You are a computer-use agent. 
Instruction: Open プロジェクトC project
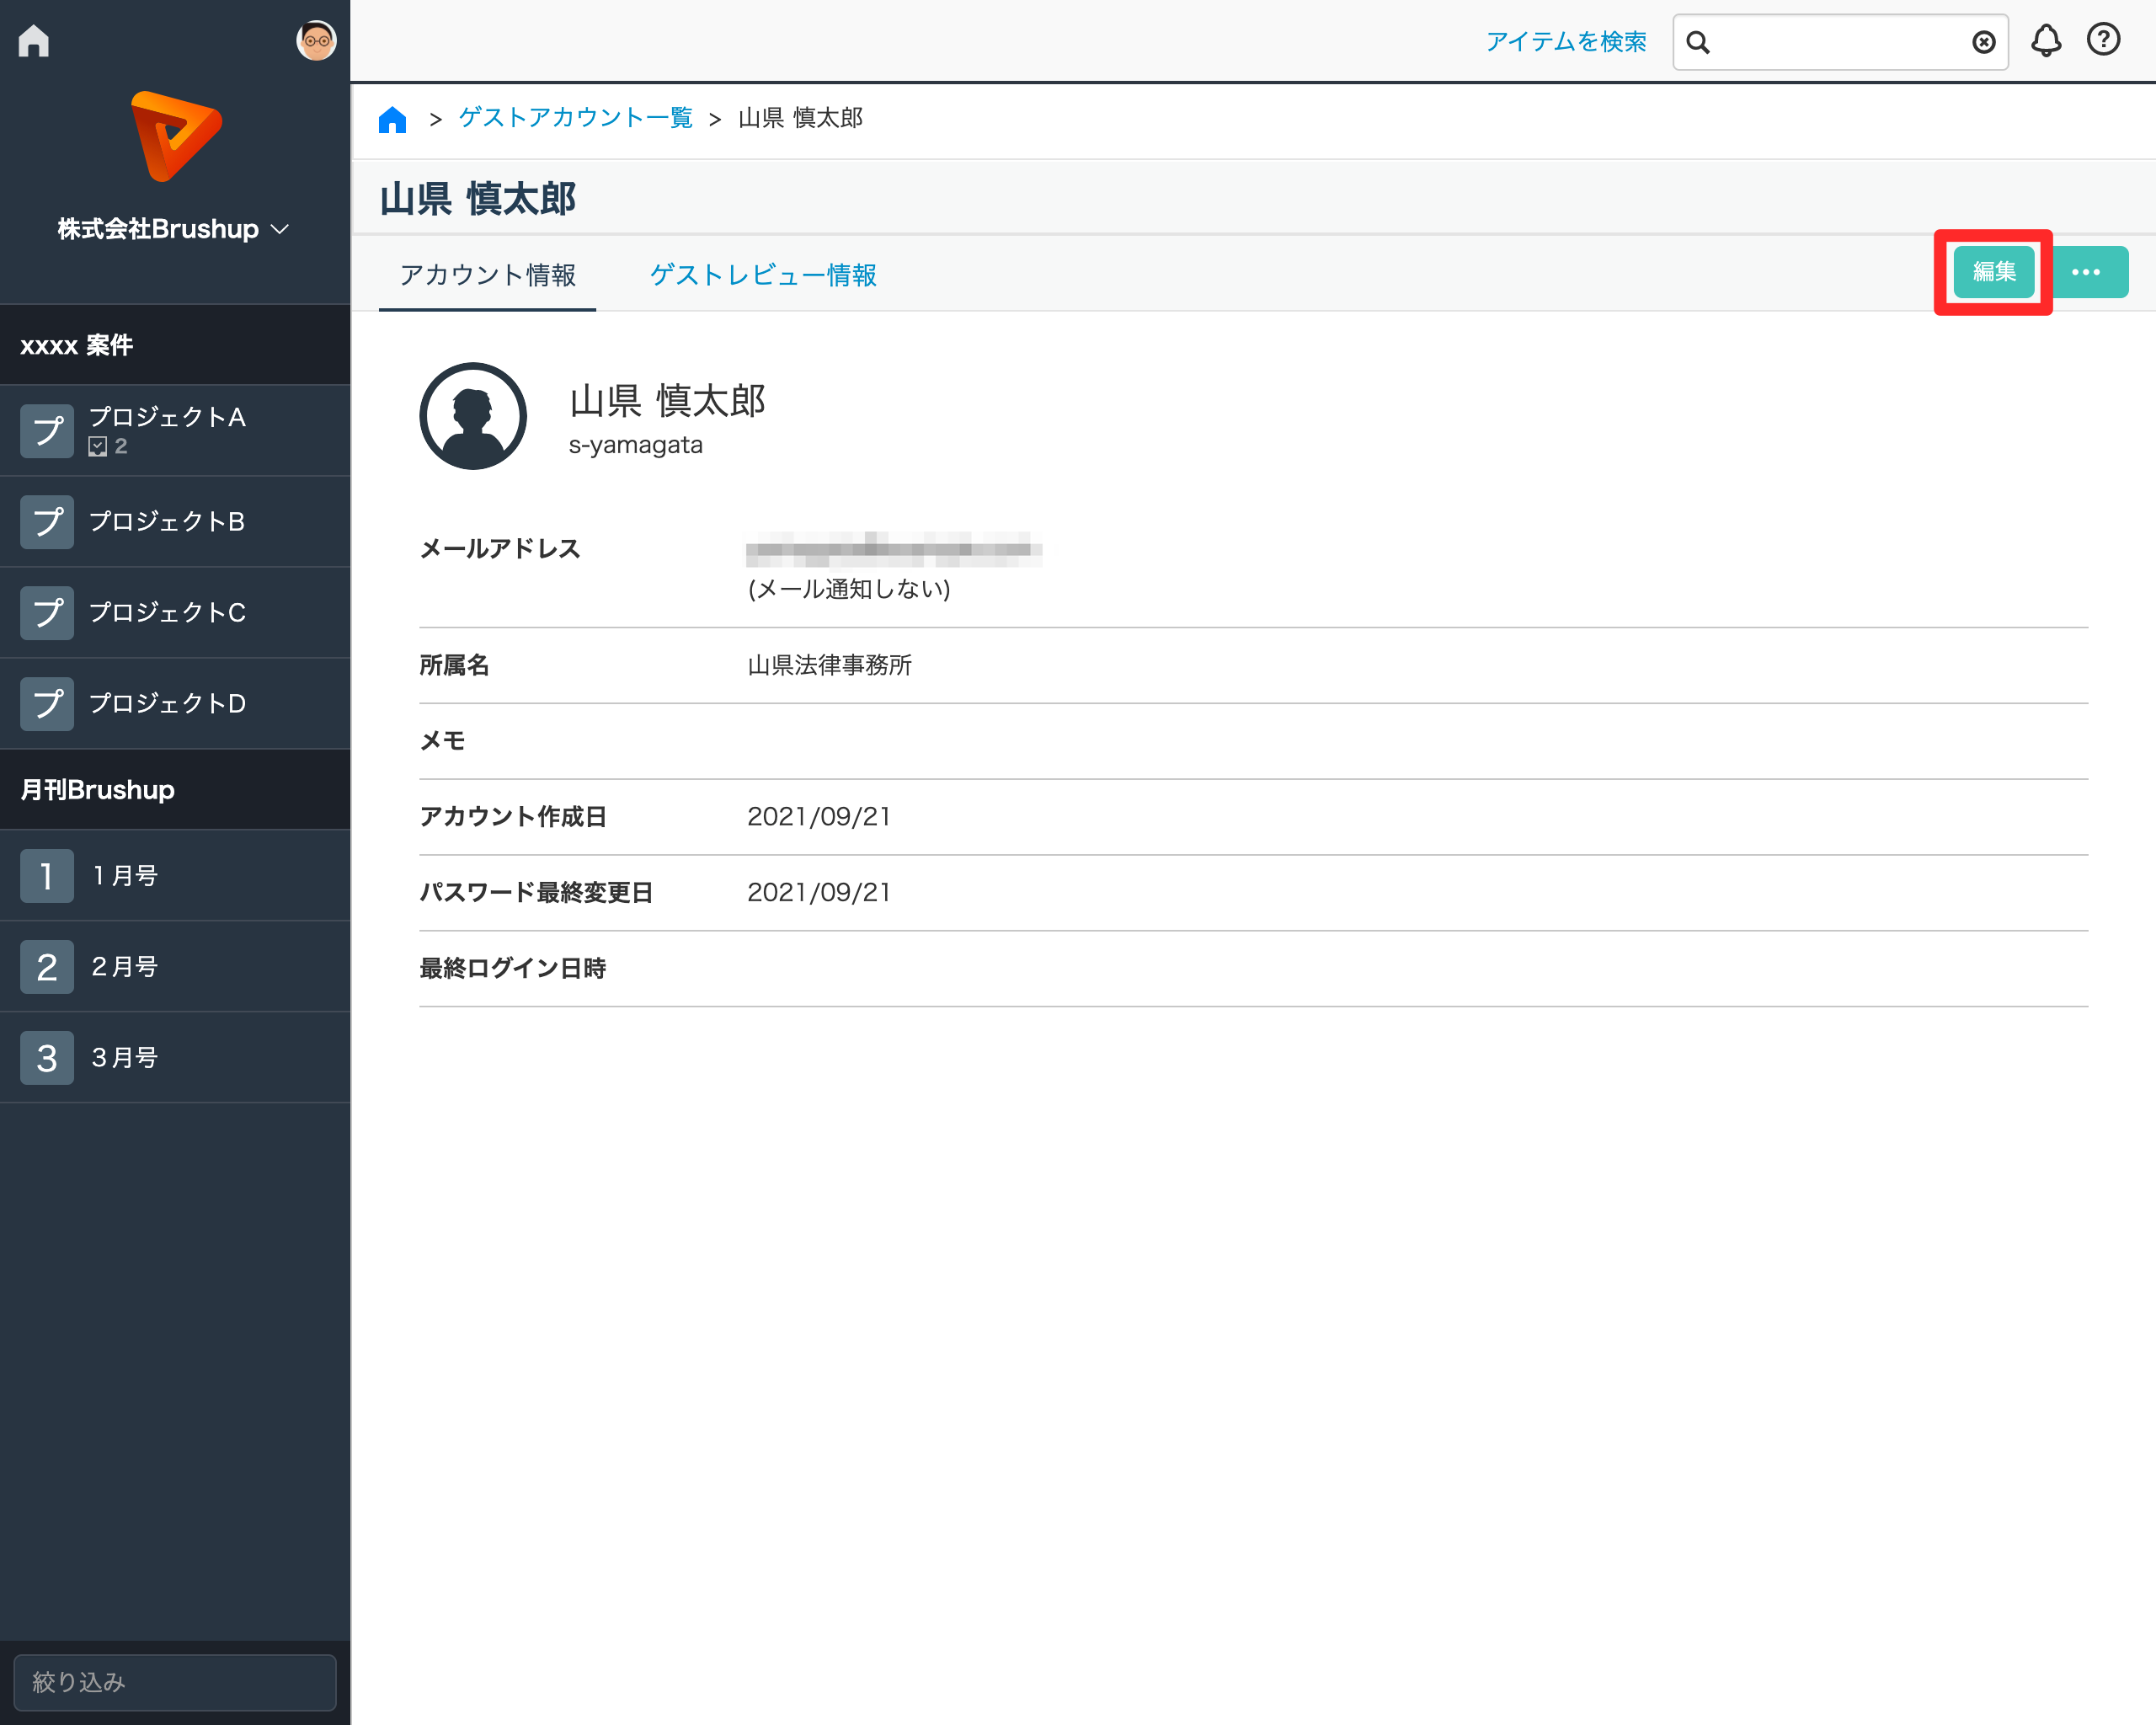(x=175, y=613)
